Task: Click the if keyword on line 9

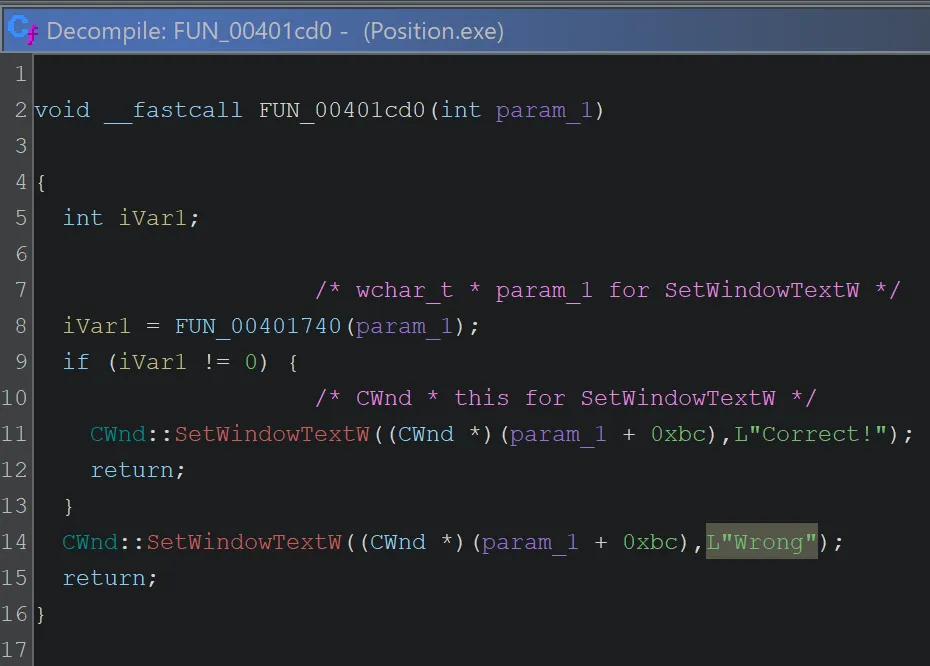Action: pos(77,361)
